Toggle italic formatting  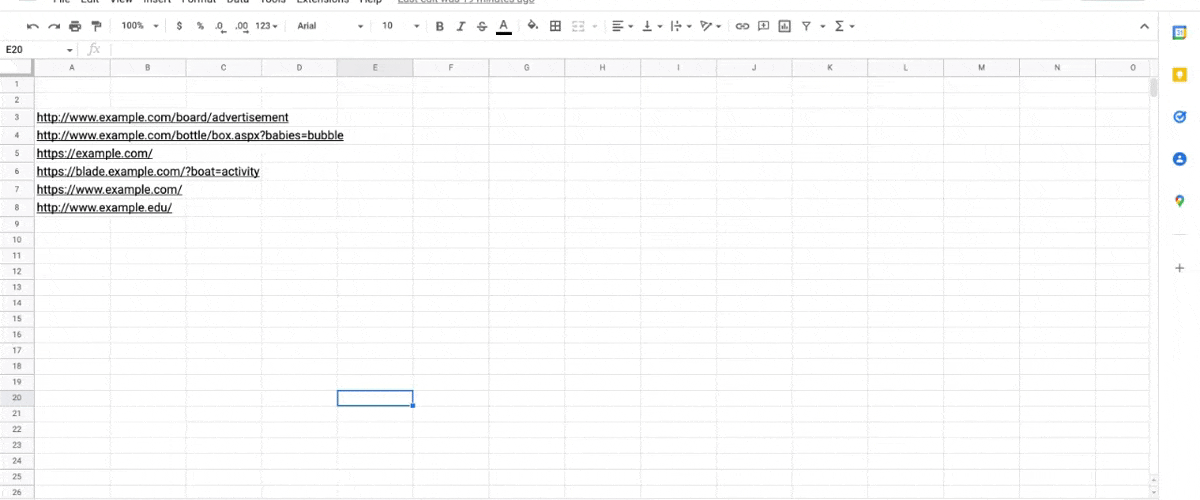(x=461, y=26)
